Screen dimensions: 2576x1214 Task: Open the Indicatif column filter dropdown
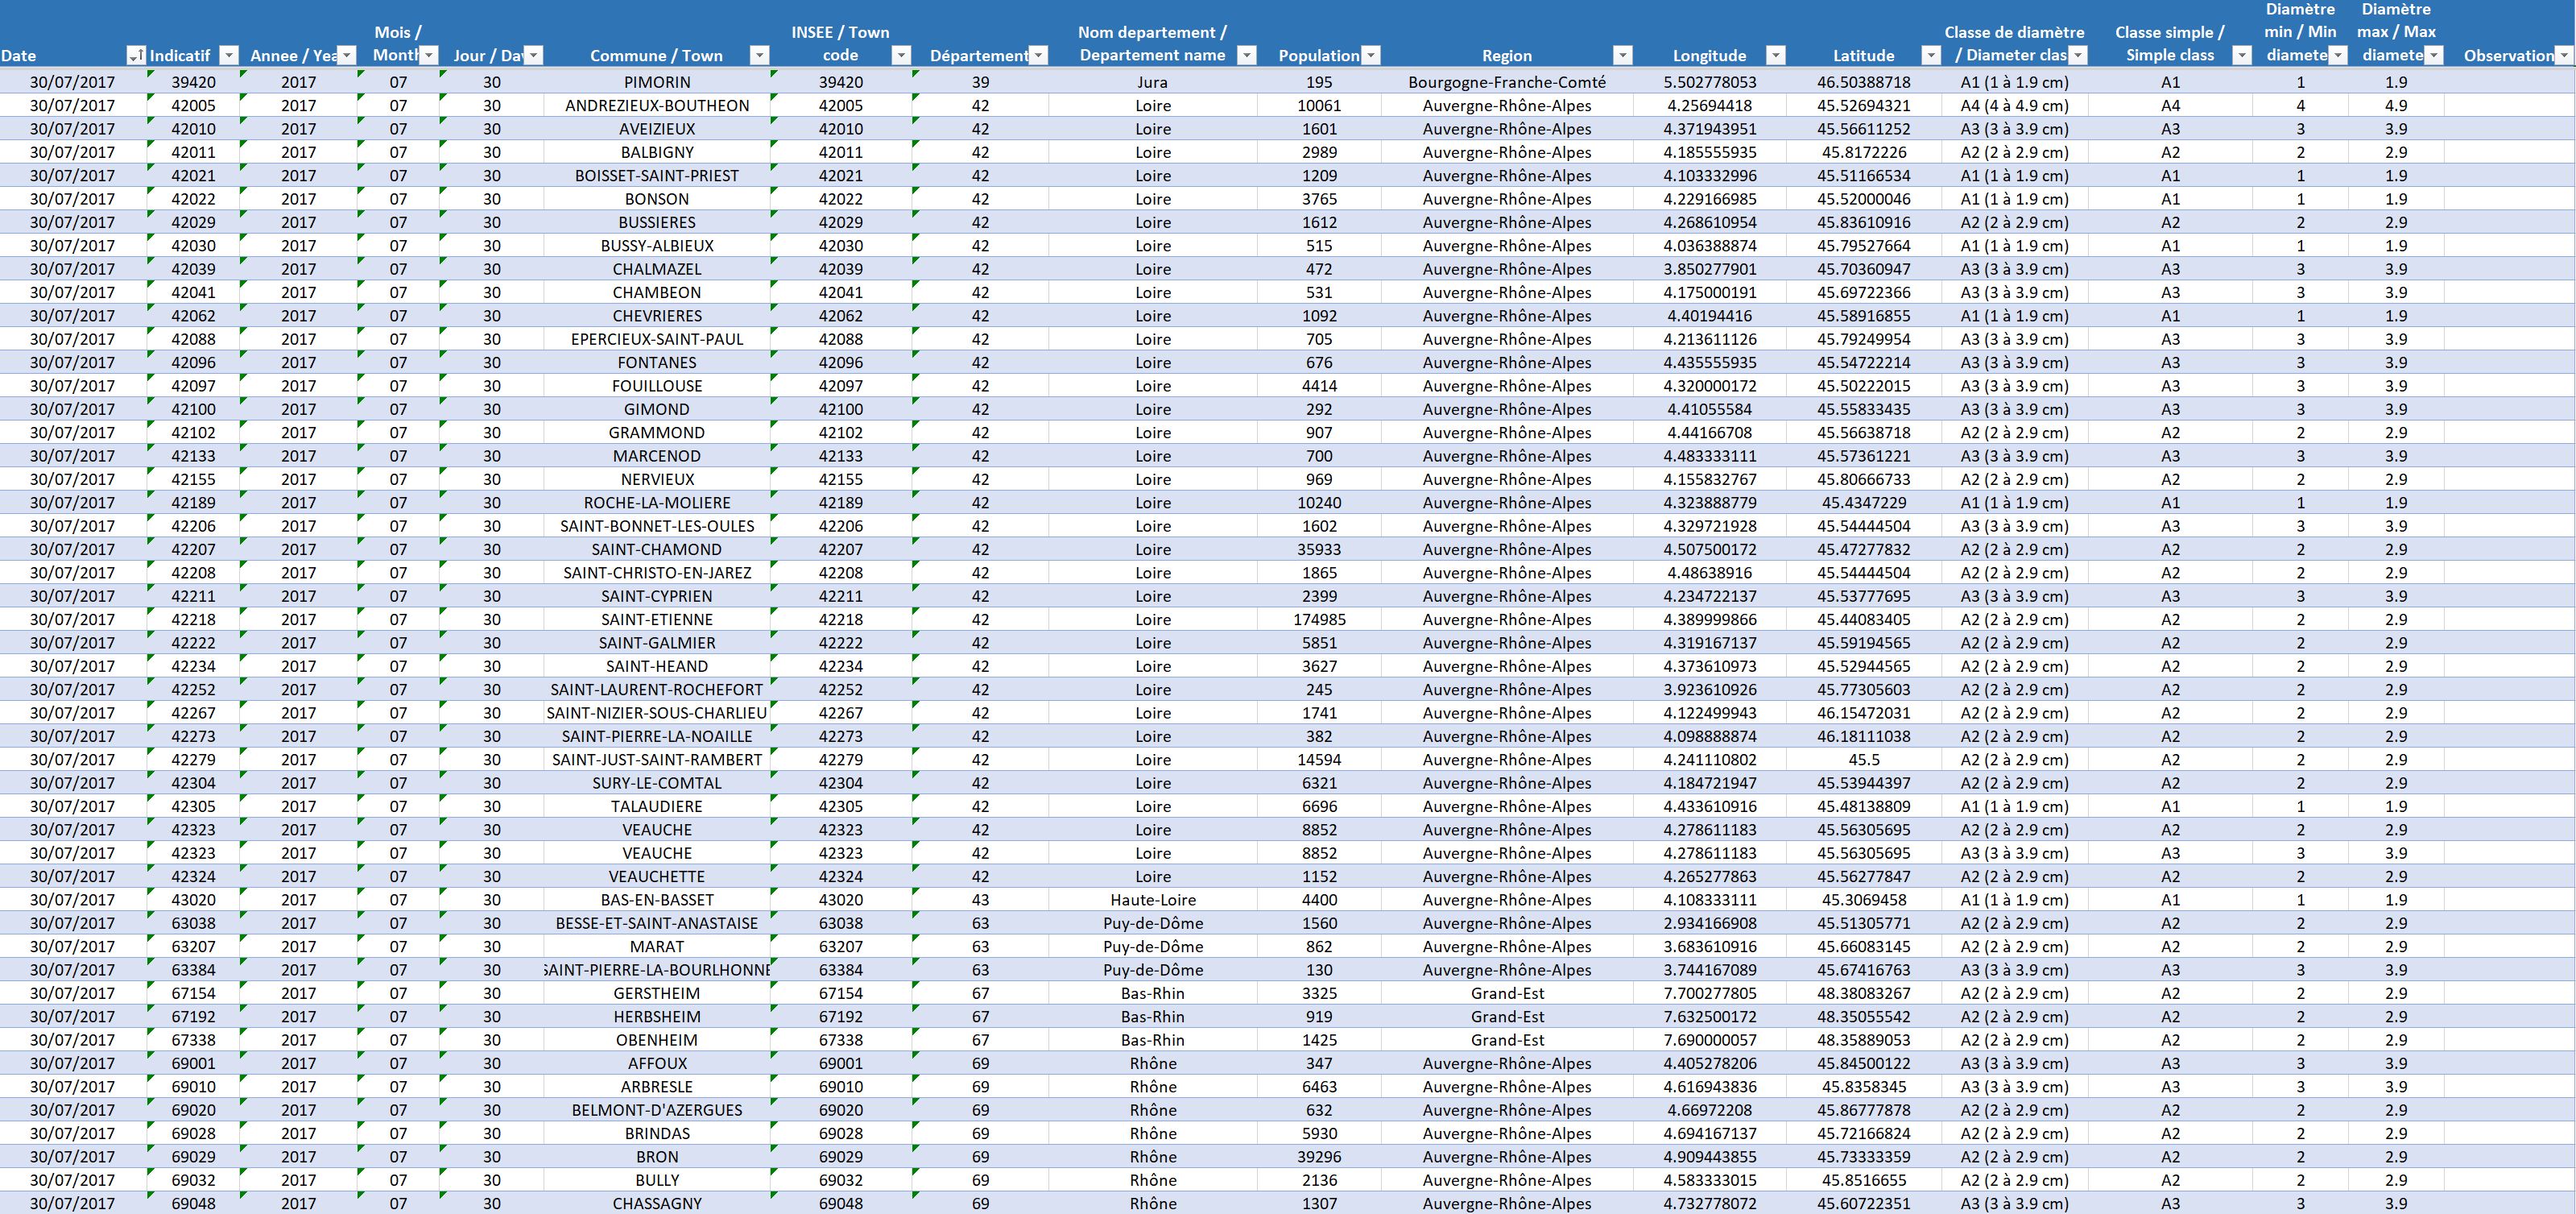(x=229, y=56)
